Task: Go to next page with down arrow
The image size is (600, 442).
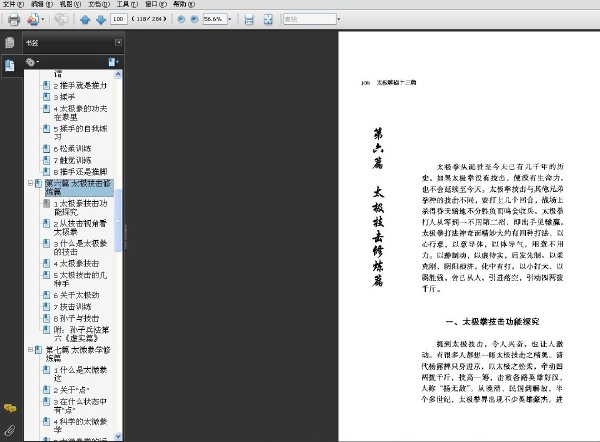Action: pyautogui.click(x=101, y=19)
